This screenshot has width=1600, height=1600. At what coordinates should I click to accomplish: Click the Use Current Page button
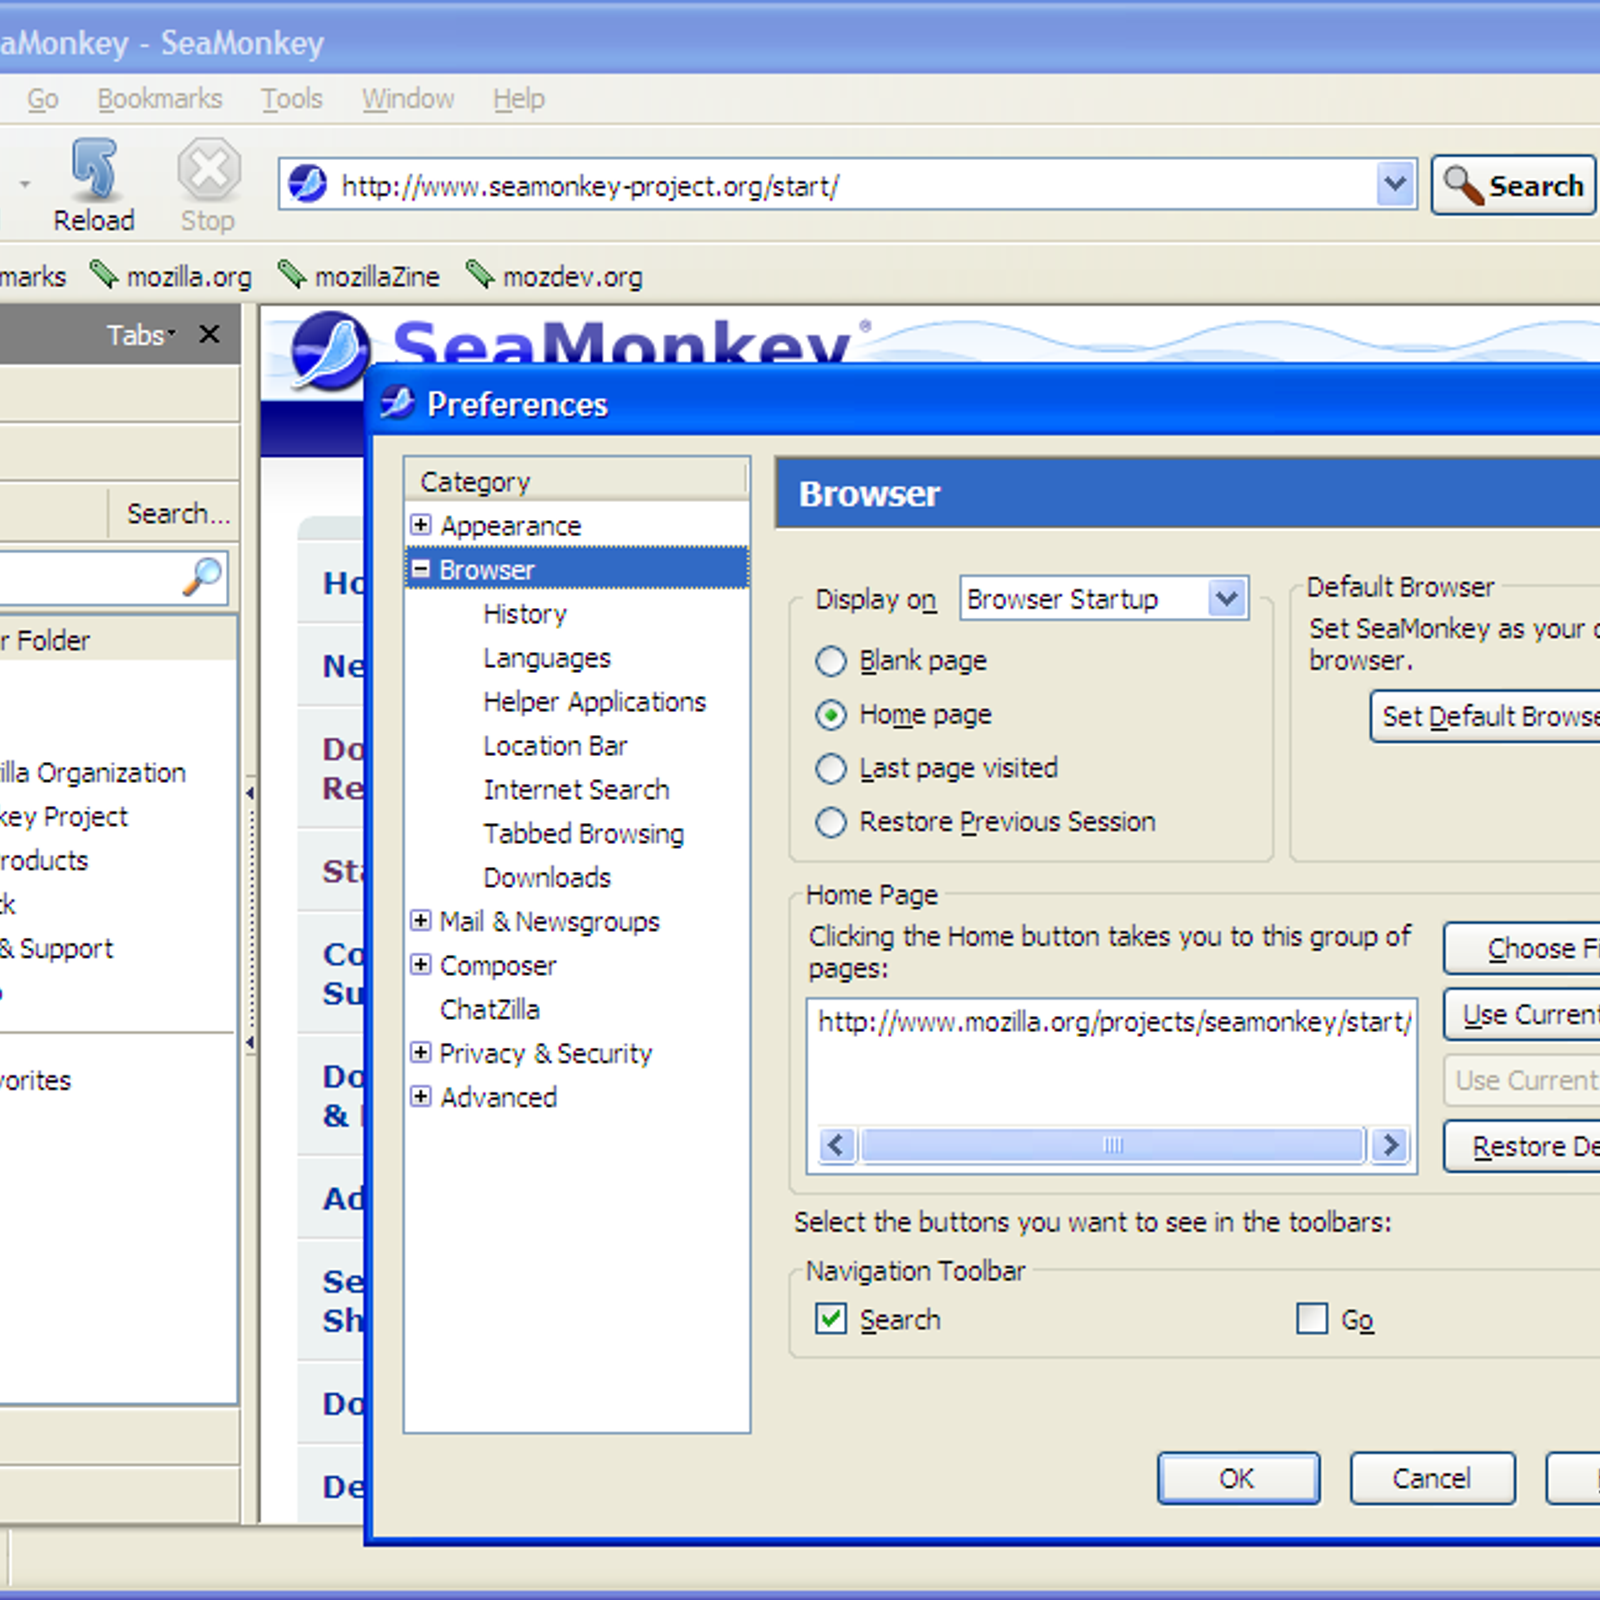pyautogui.click(x=1522, y=1014)
